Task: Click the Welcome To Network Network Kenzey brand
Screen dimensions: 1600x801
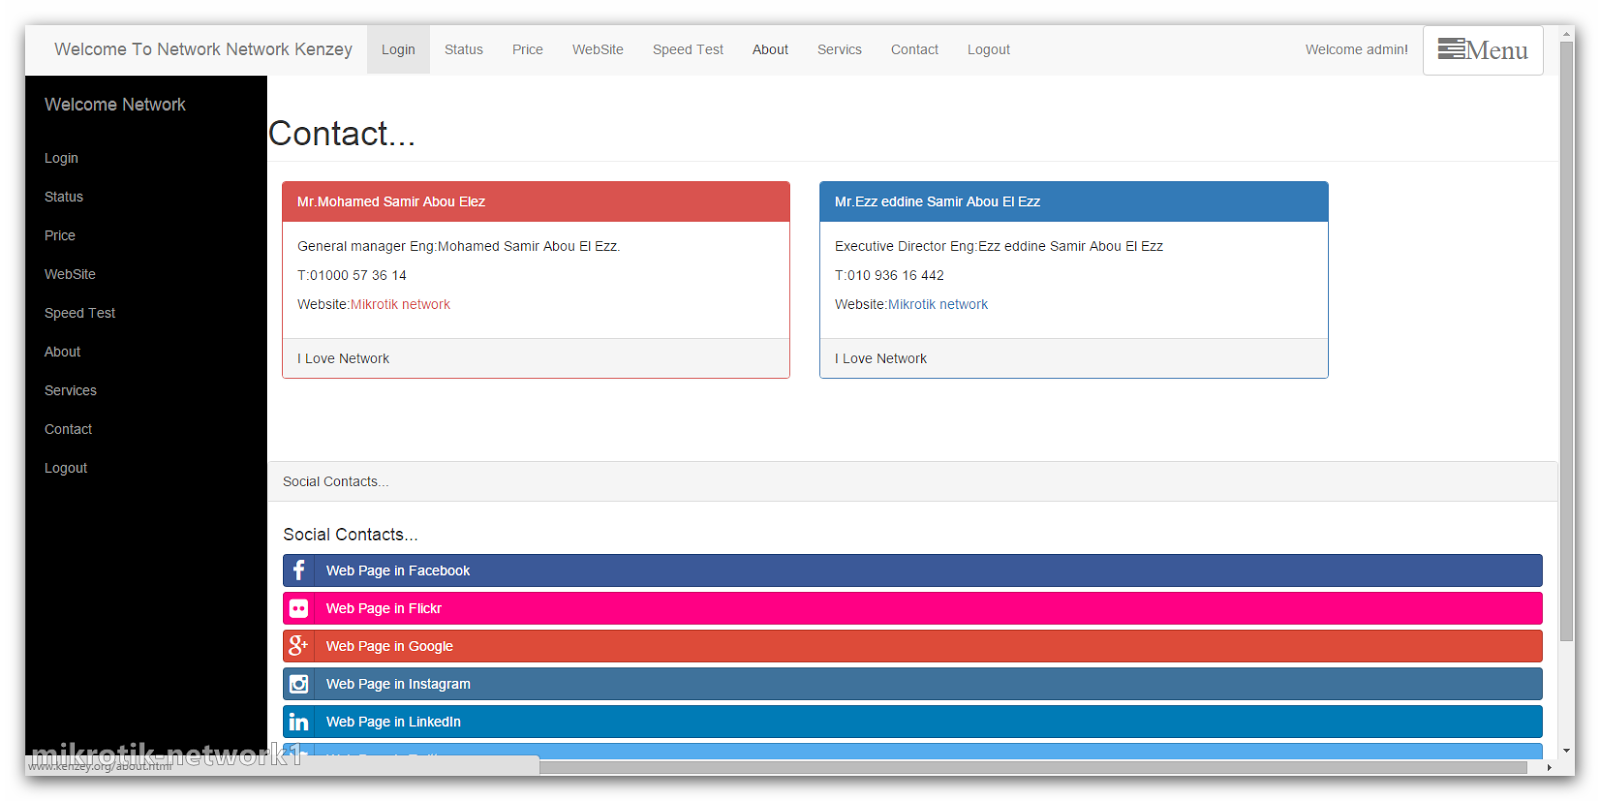Action: tap(203, 50)
